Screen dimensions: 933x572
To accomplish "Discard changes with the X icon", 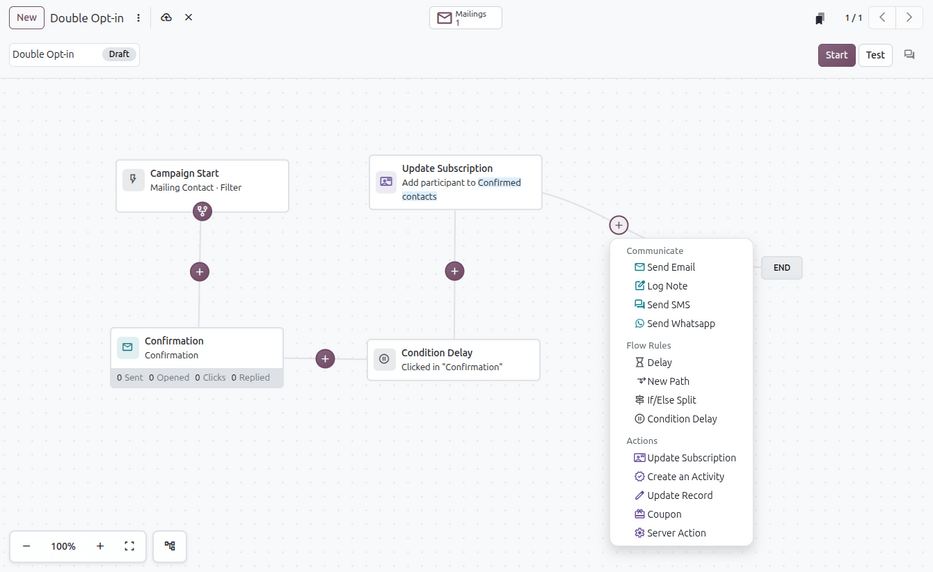I will pyautogui.click(x=189, y=17).
